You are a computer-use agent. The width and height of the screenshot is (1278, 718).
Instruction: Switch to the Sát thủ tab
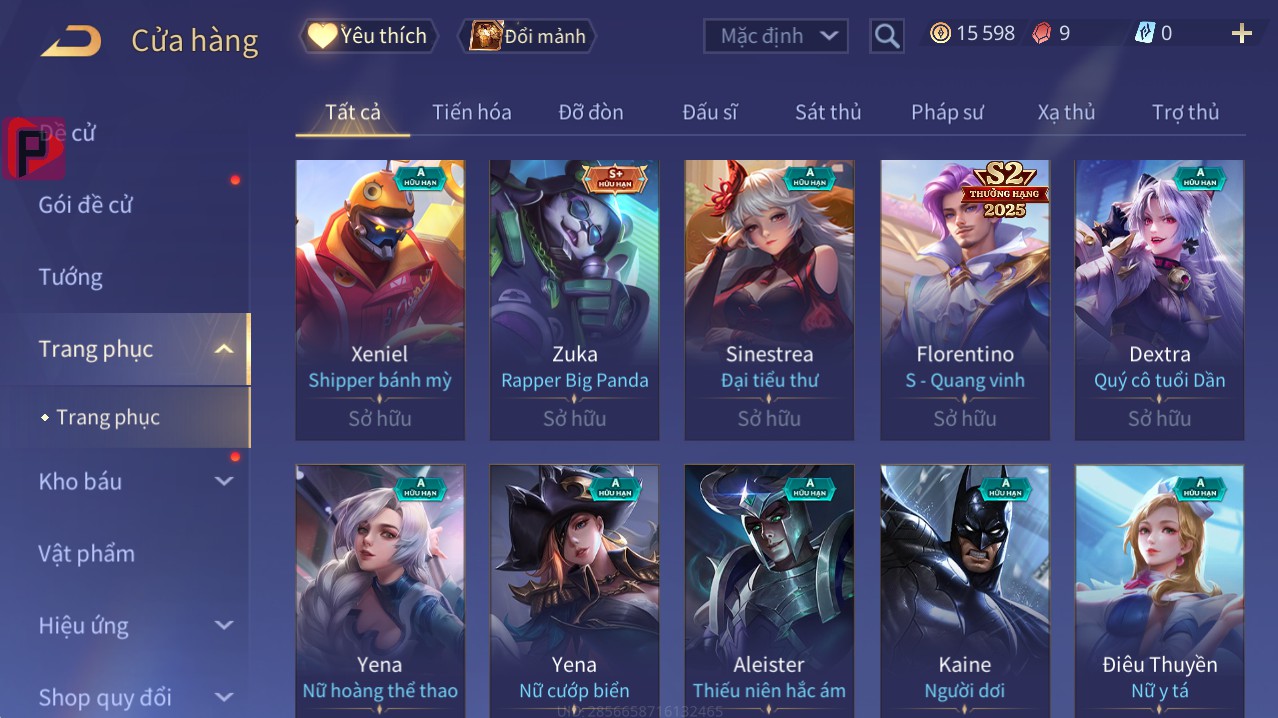828,112
